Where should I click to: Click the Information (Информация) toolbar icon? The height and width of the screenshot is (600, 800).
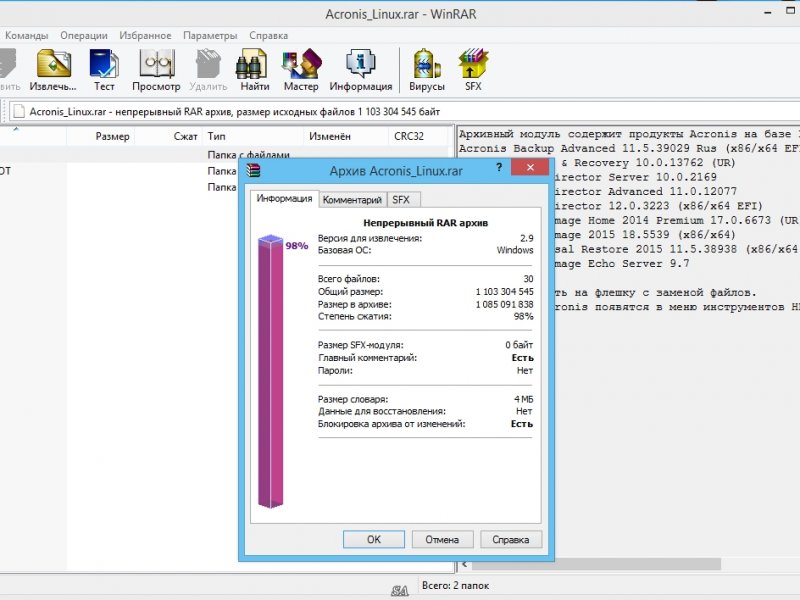[x=361, y=70]
